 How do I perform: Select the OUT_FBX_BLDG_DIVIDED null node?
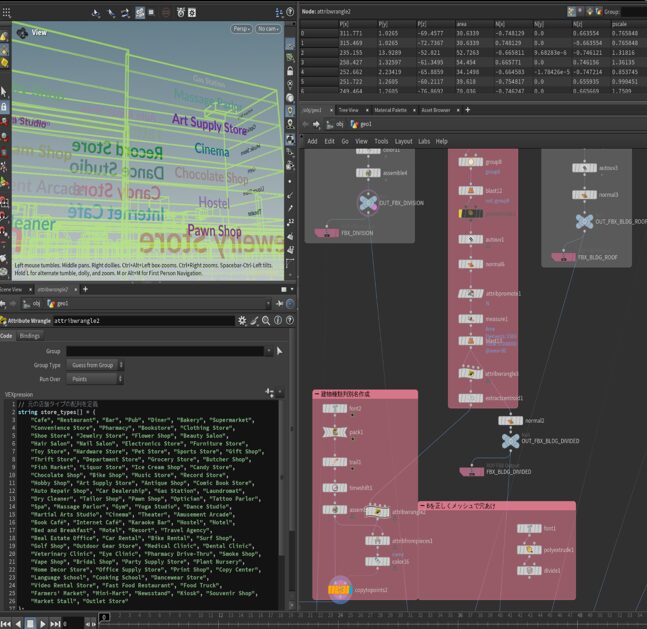click(510, 441)
